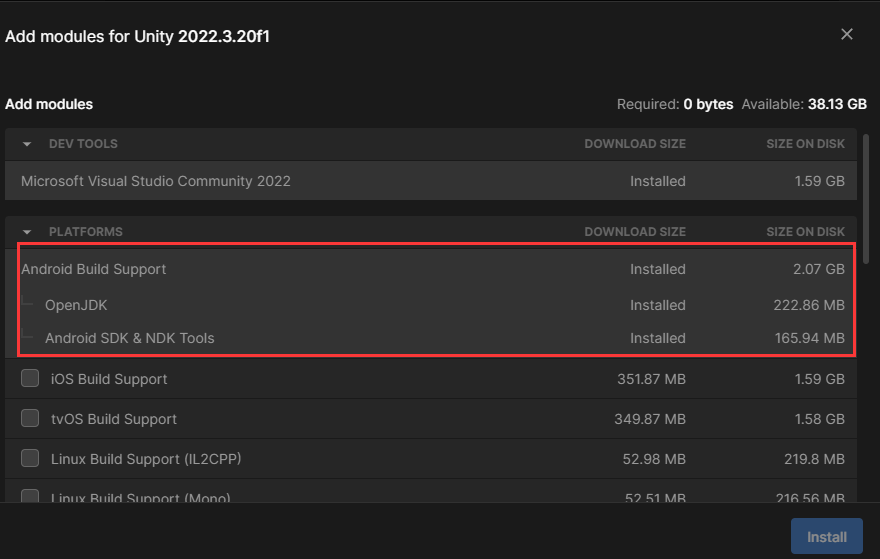
Task: Click the PLATFORMS section header label
Action: point(85,232)
